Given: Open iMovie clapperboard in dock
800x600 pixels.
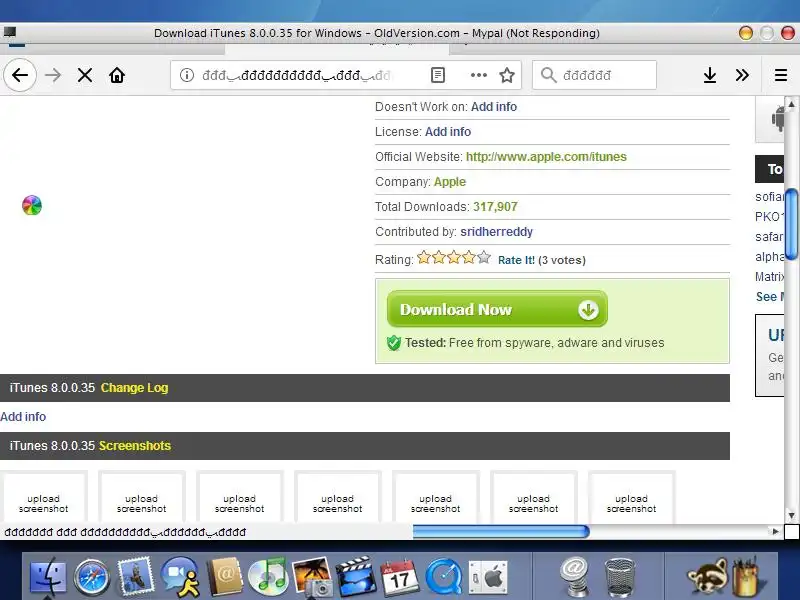Looking at the screenshot, I should click(356, 577).
